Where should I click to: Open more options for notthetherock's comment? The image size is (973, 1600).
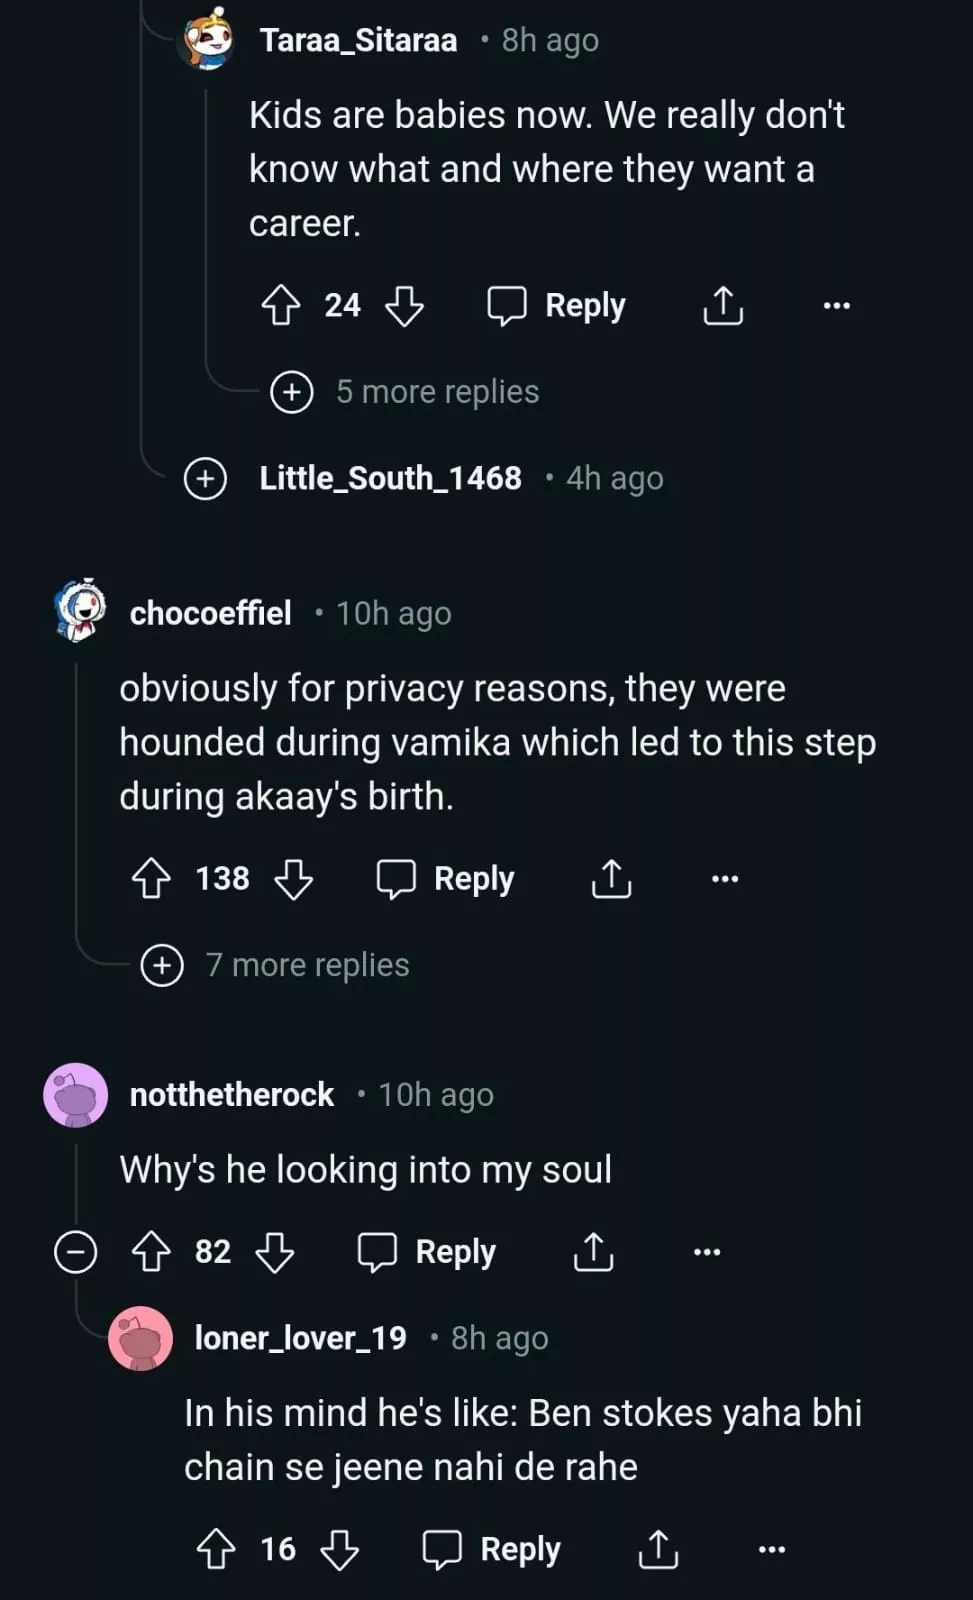(706, 1252)
